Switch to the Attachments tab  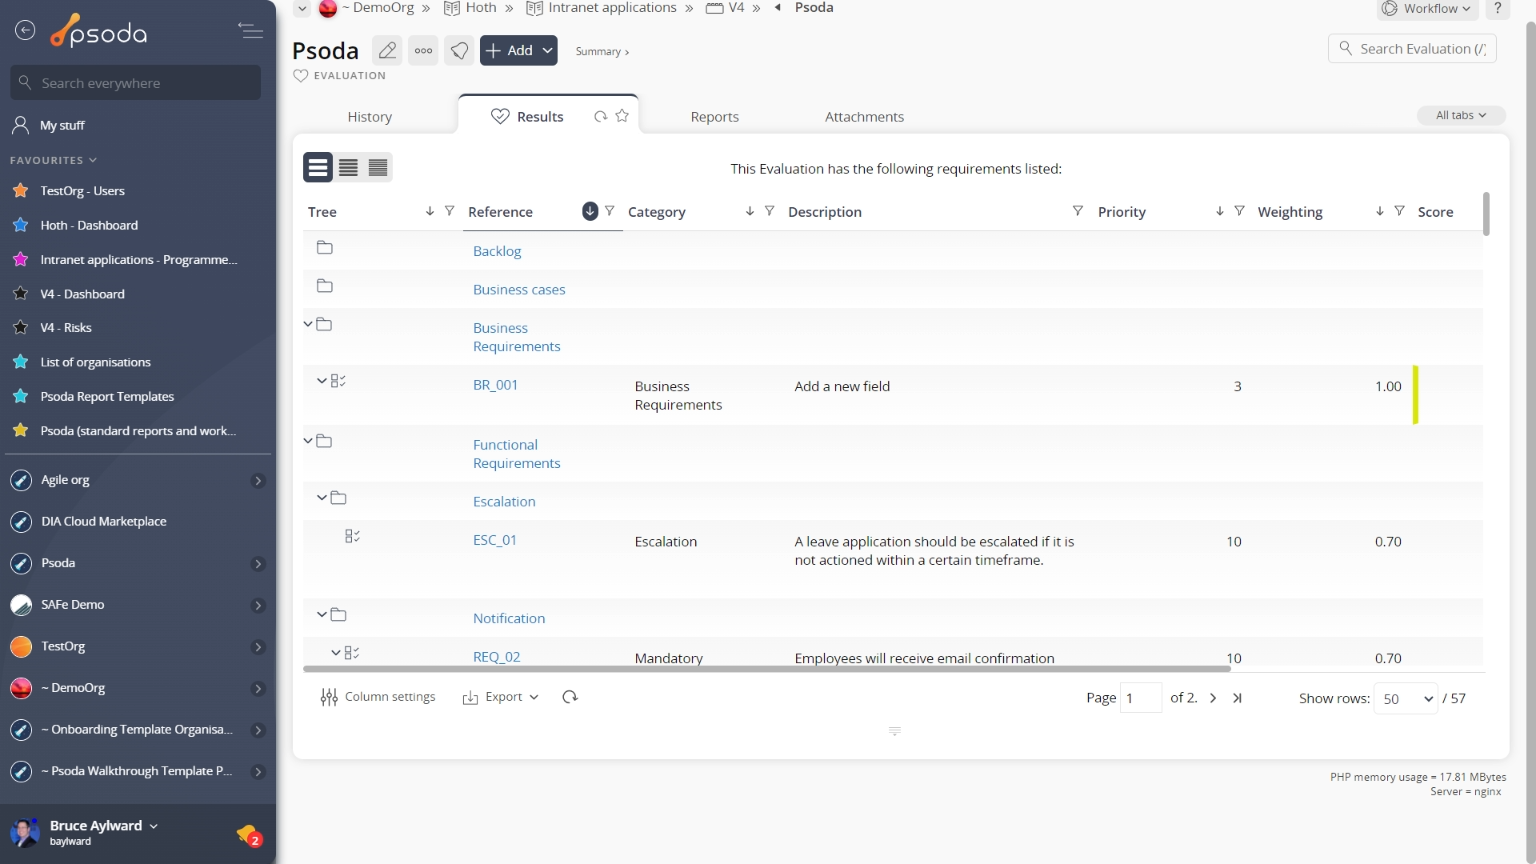864,117
